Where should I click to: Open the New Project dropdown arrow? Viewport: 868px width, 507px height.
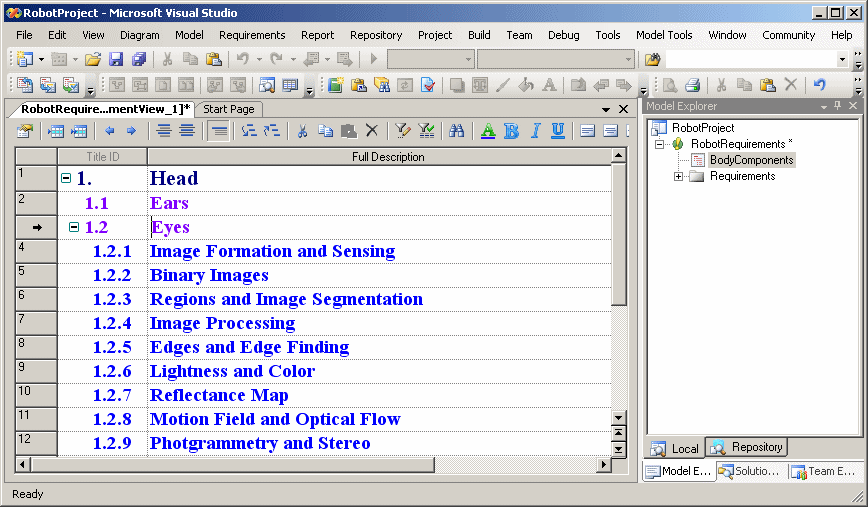coord(41,59)
